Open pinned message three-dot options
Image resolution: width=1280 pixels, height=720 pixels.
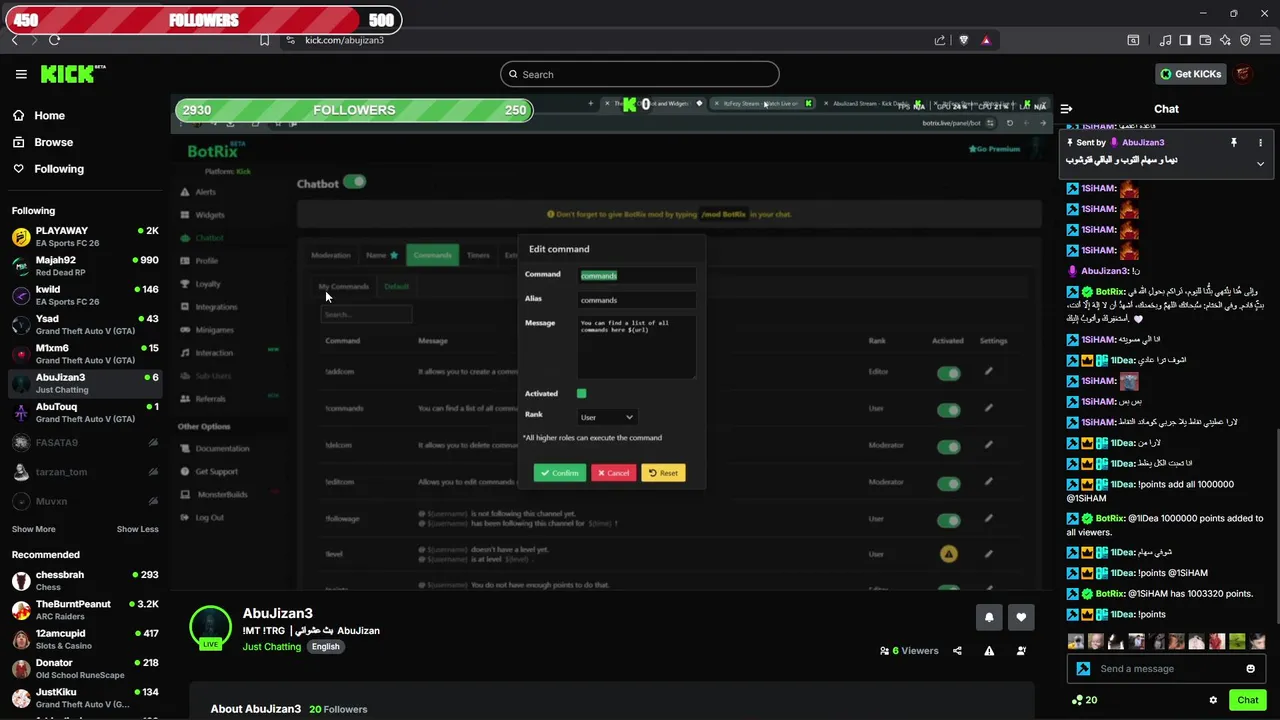(x=1260, y=143)
